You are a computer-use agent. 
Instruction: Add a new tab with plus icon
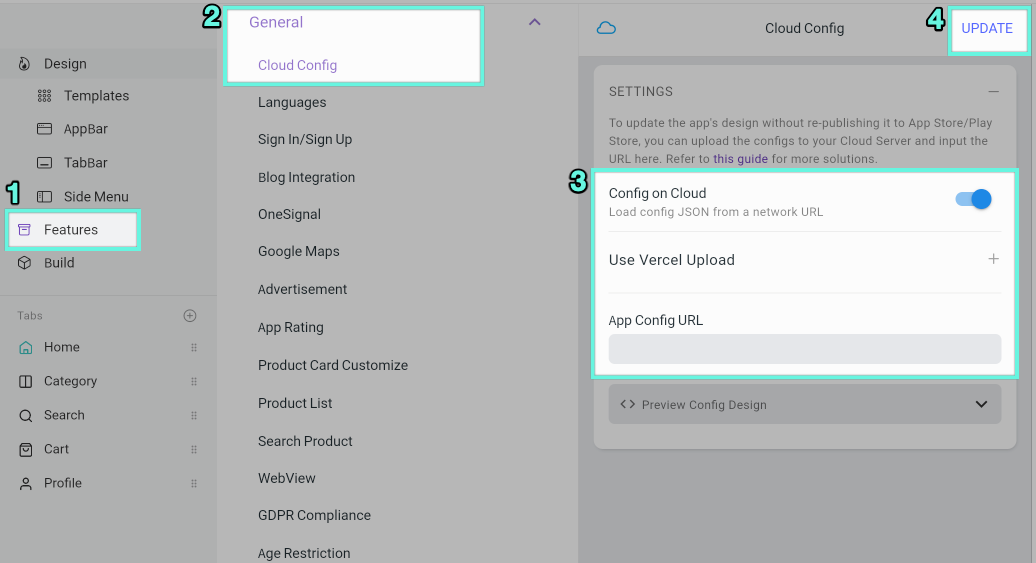pos(190,316)
